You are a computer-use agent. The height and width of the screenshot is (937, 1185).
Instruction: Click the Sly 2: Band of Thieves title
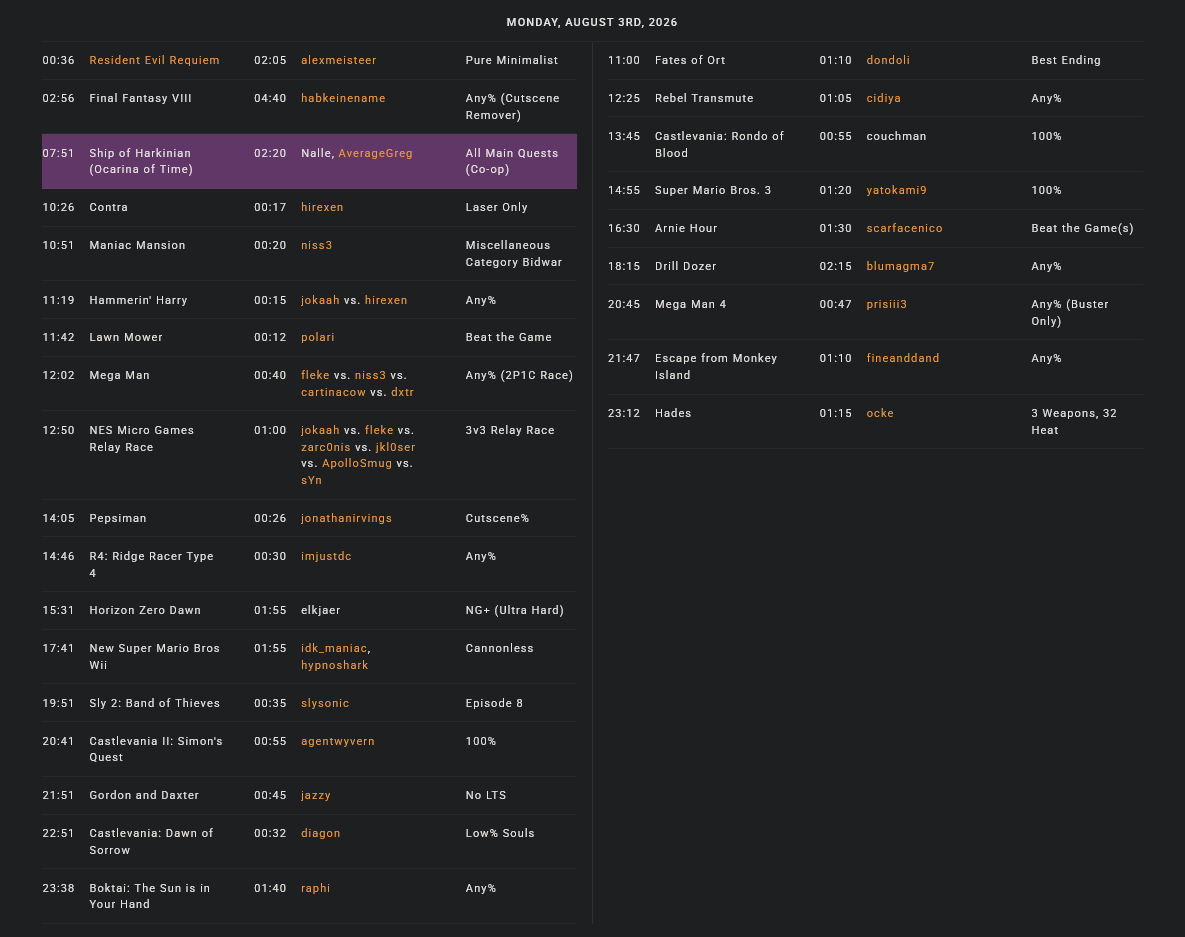click(155, 704)
